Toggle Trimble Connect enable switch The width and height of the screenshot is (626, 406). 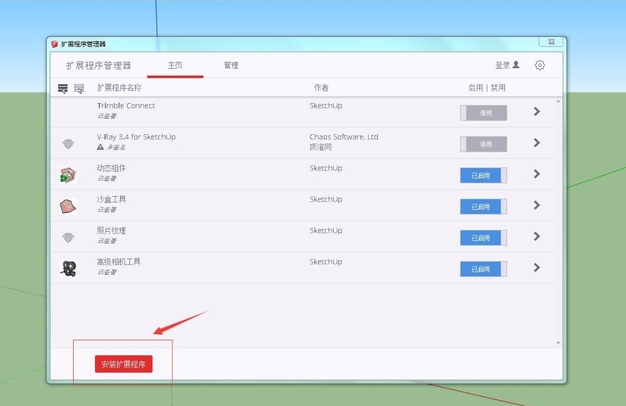point(483,113)
